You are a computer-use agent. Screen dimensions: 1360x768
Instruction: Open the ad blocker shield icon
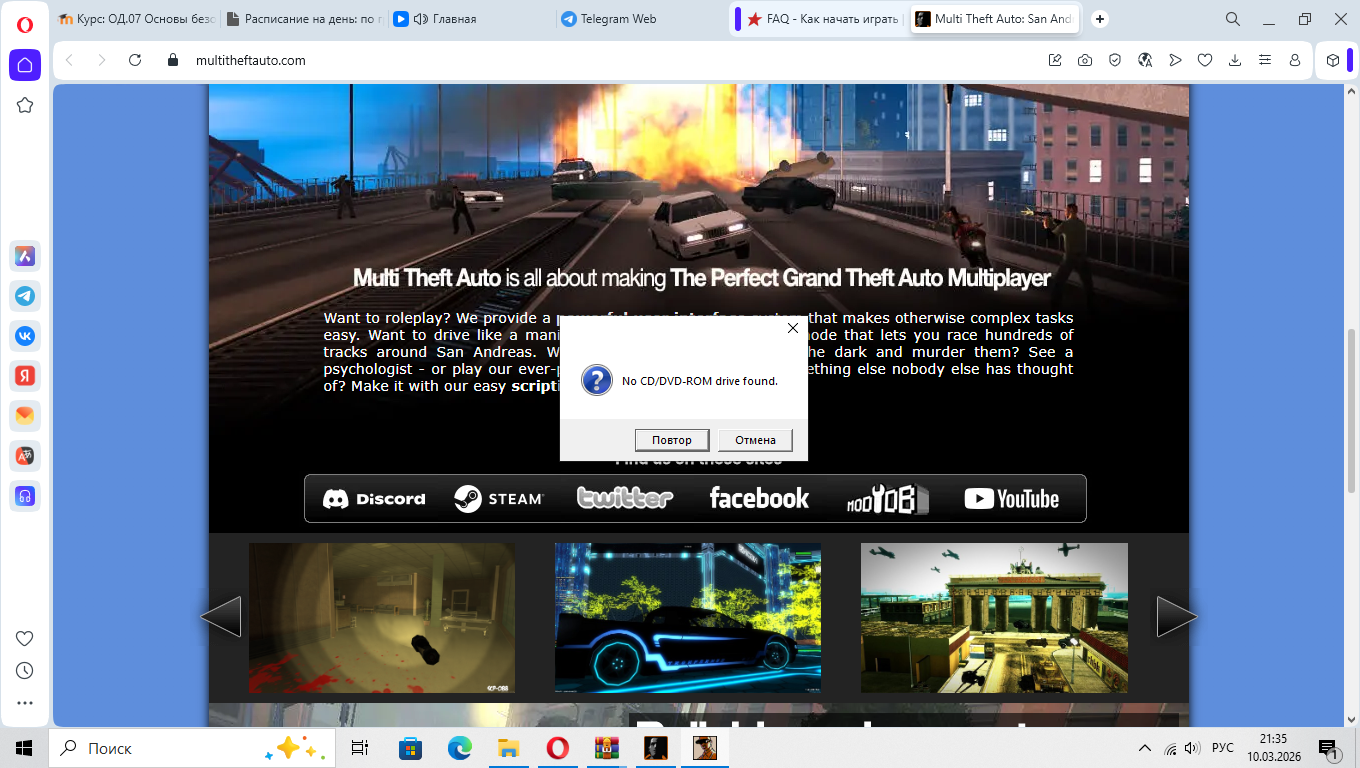click(x=1115, y=60)
